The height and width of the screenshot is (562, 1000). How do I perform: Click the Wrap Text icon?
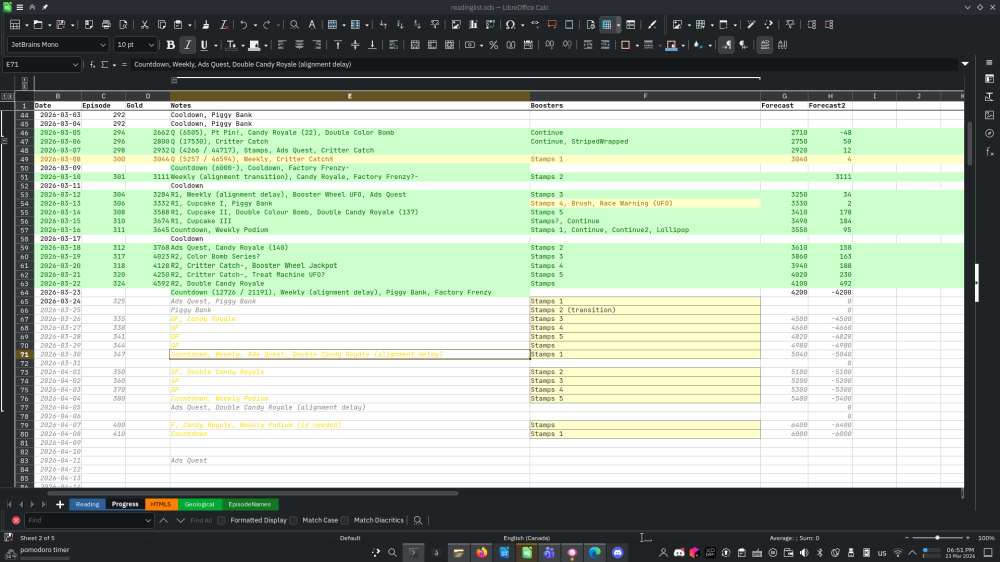[393, 45]
